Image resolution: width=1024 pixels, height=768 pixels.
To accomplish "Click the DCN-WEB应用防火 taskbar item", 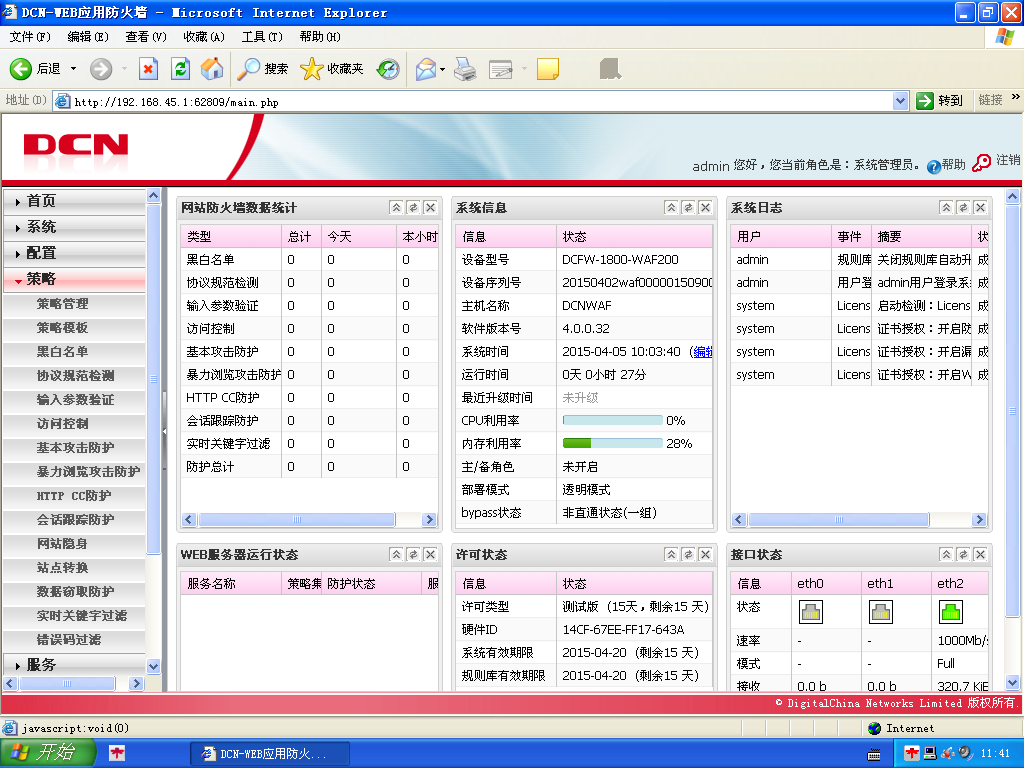I will click(x=270, y=754).
